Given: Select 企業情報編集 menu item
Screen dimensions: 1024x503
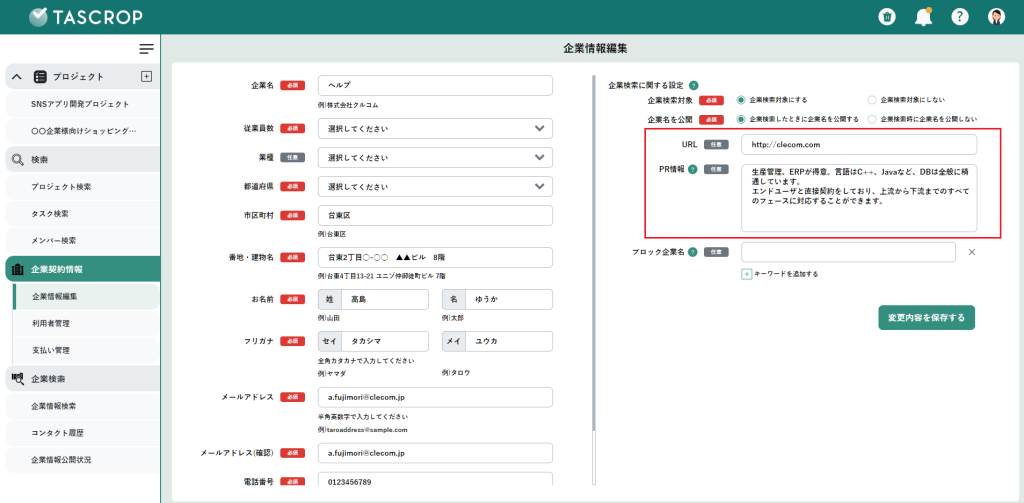Looking at the screenshot, I should point(86,297).
